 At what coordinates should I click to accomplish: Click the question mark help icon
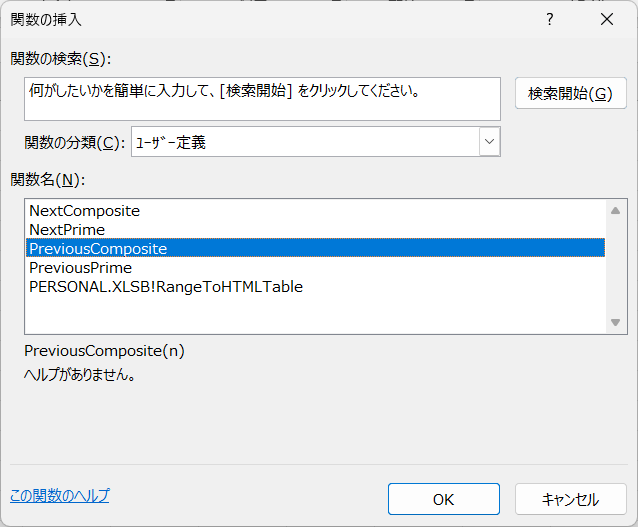550,19
